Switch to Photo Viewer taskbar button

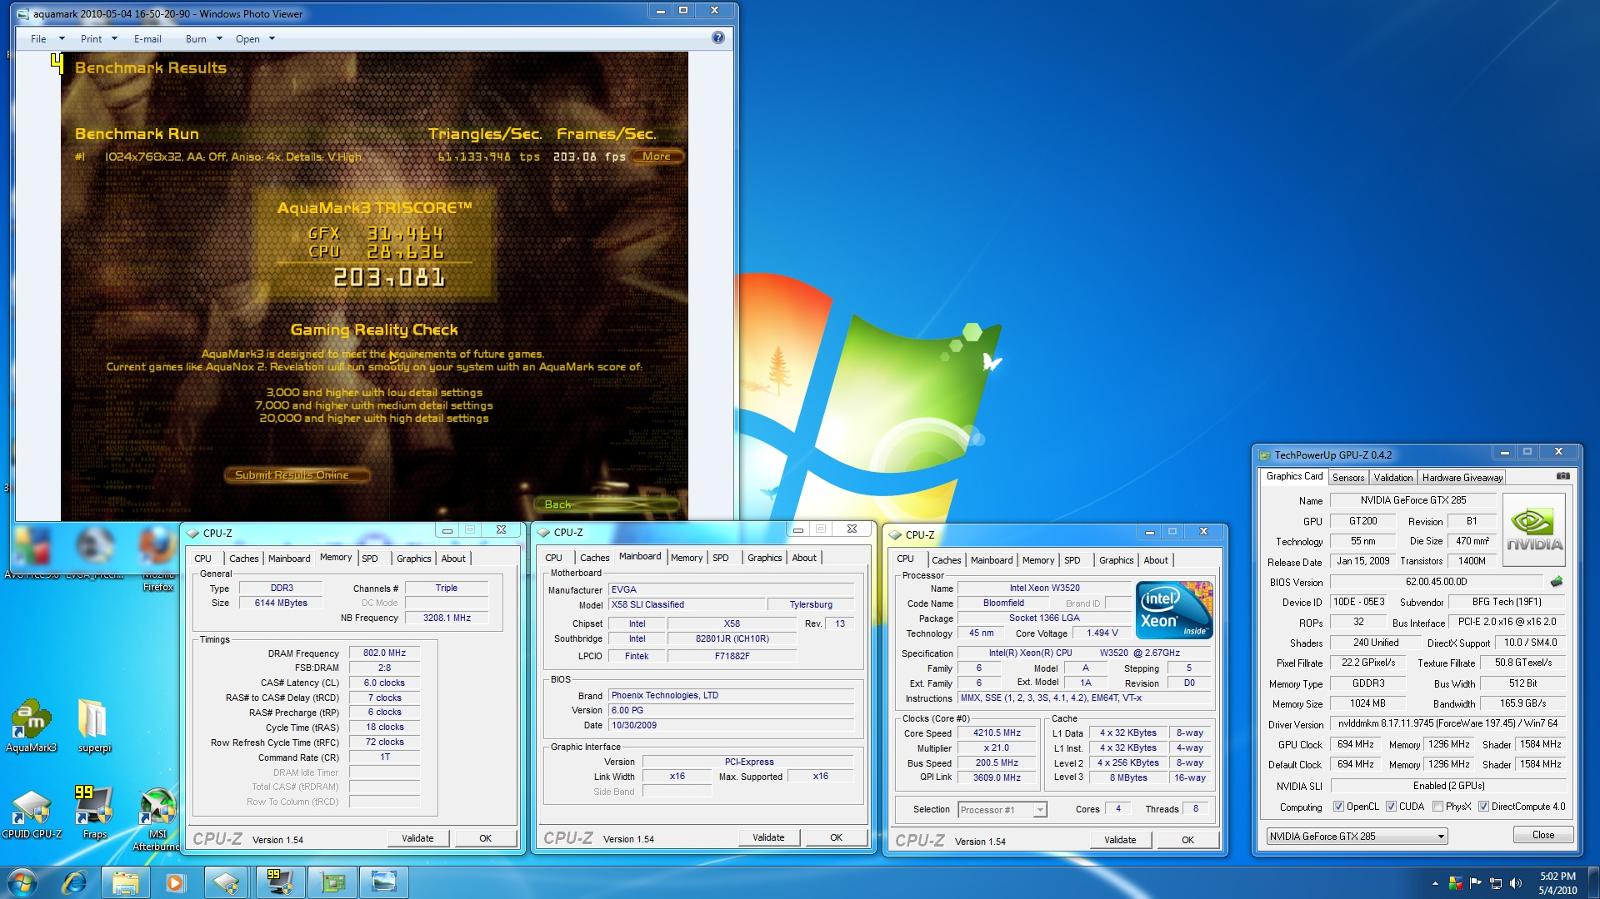point(384,882)
